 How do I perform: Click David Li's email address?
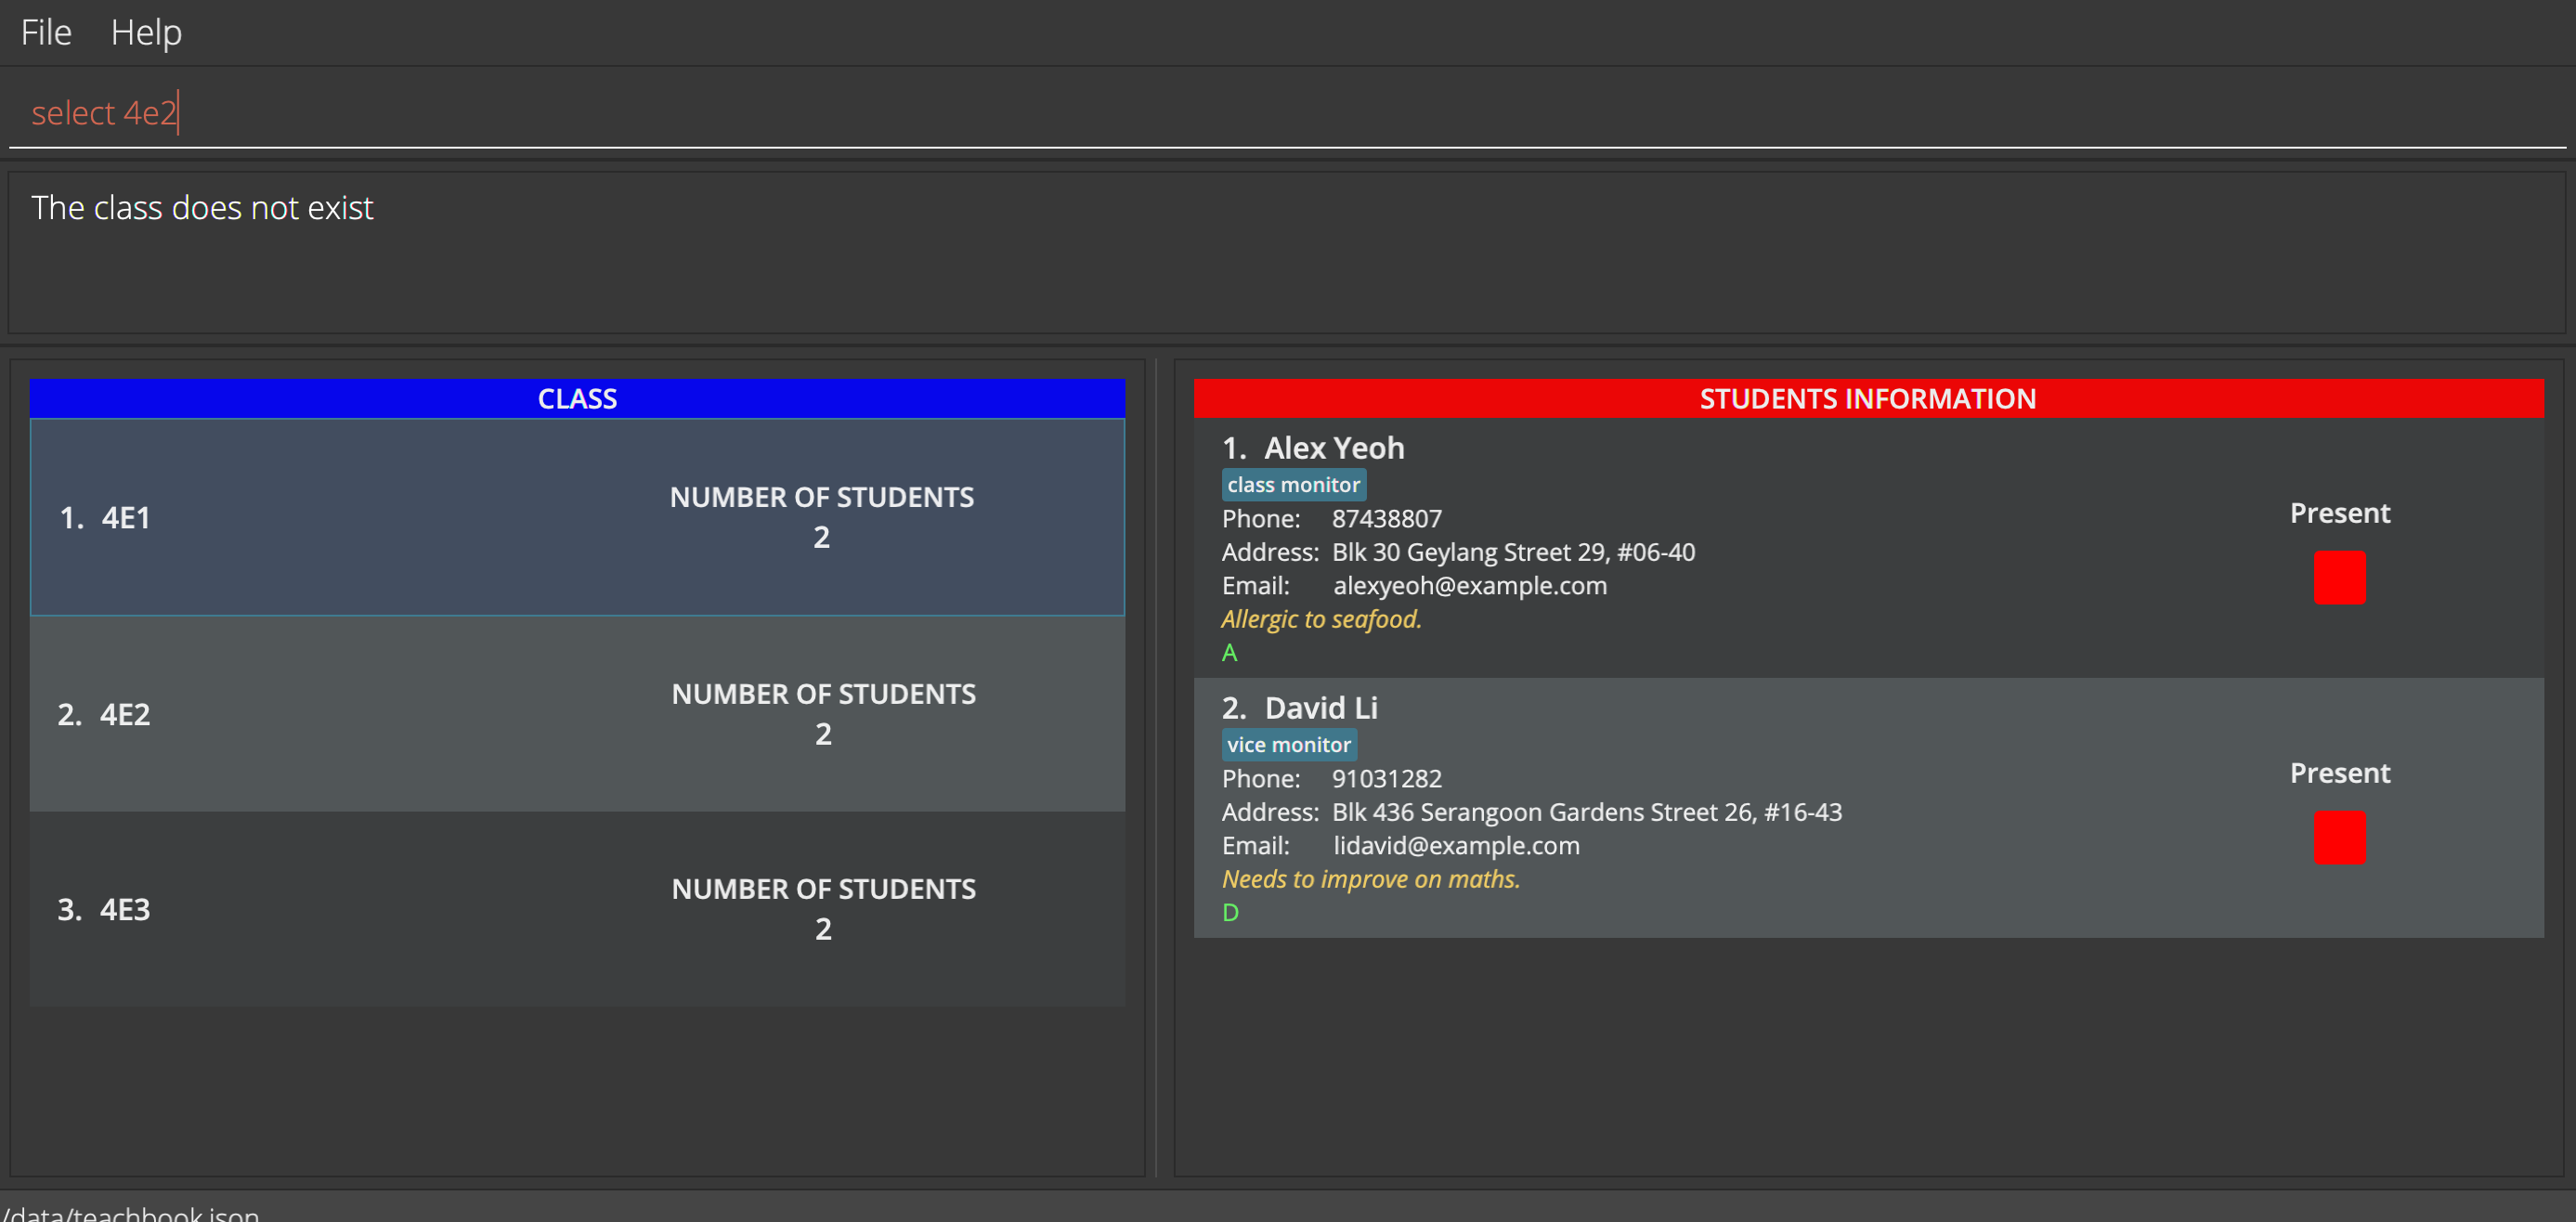coord(1456,846)
